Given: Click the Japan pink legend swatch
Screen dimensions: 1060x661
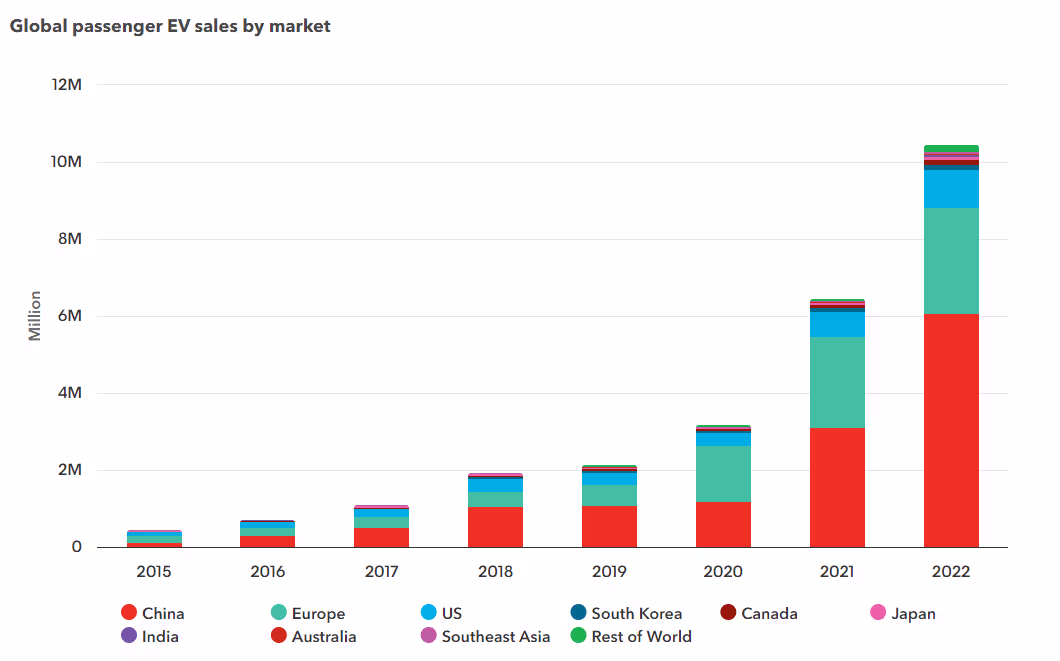Looking at the screenshot, I should point(878,612).
